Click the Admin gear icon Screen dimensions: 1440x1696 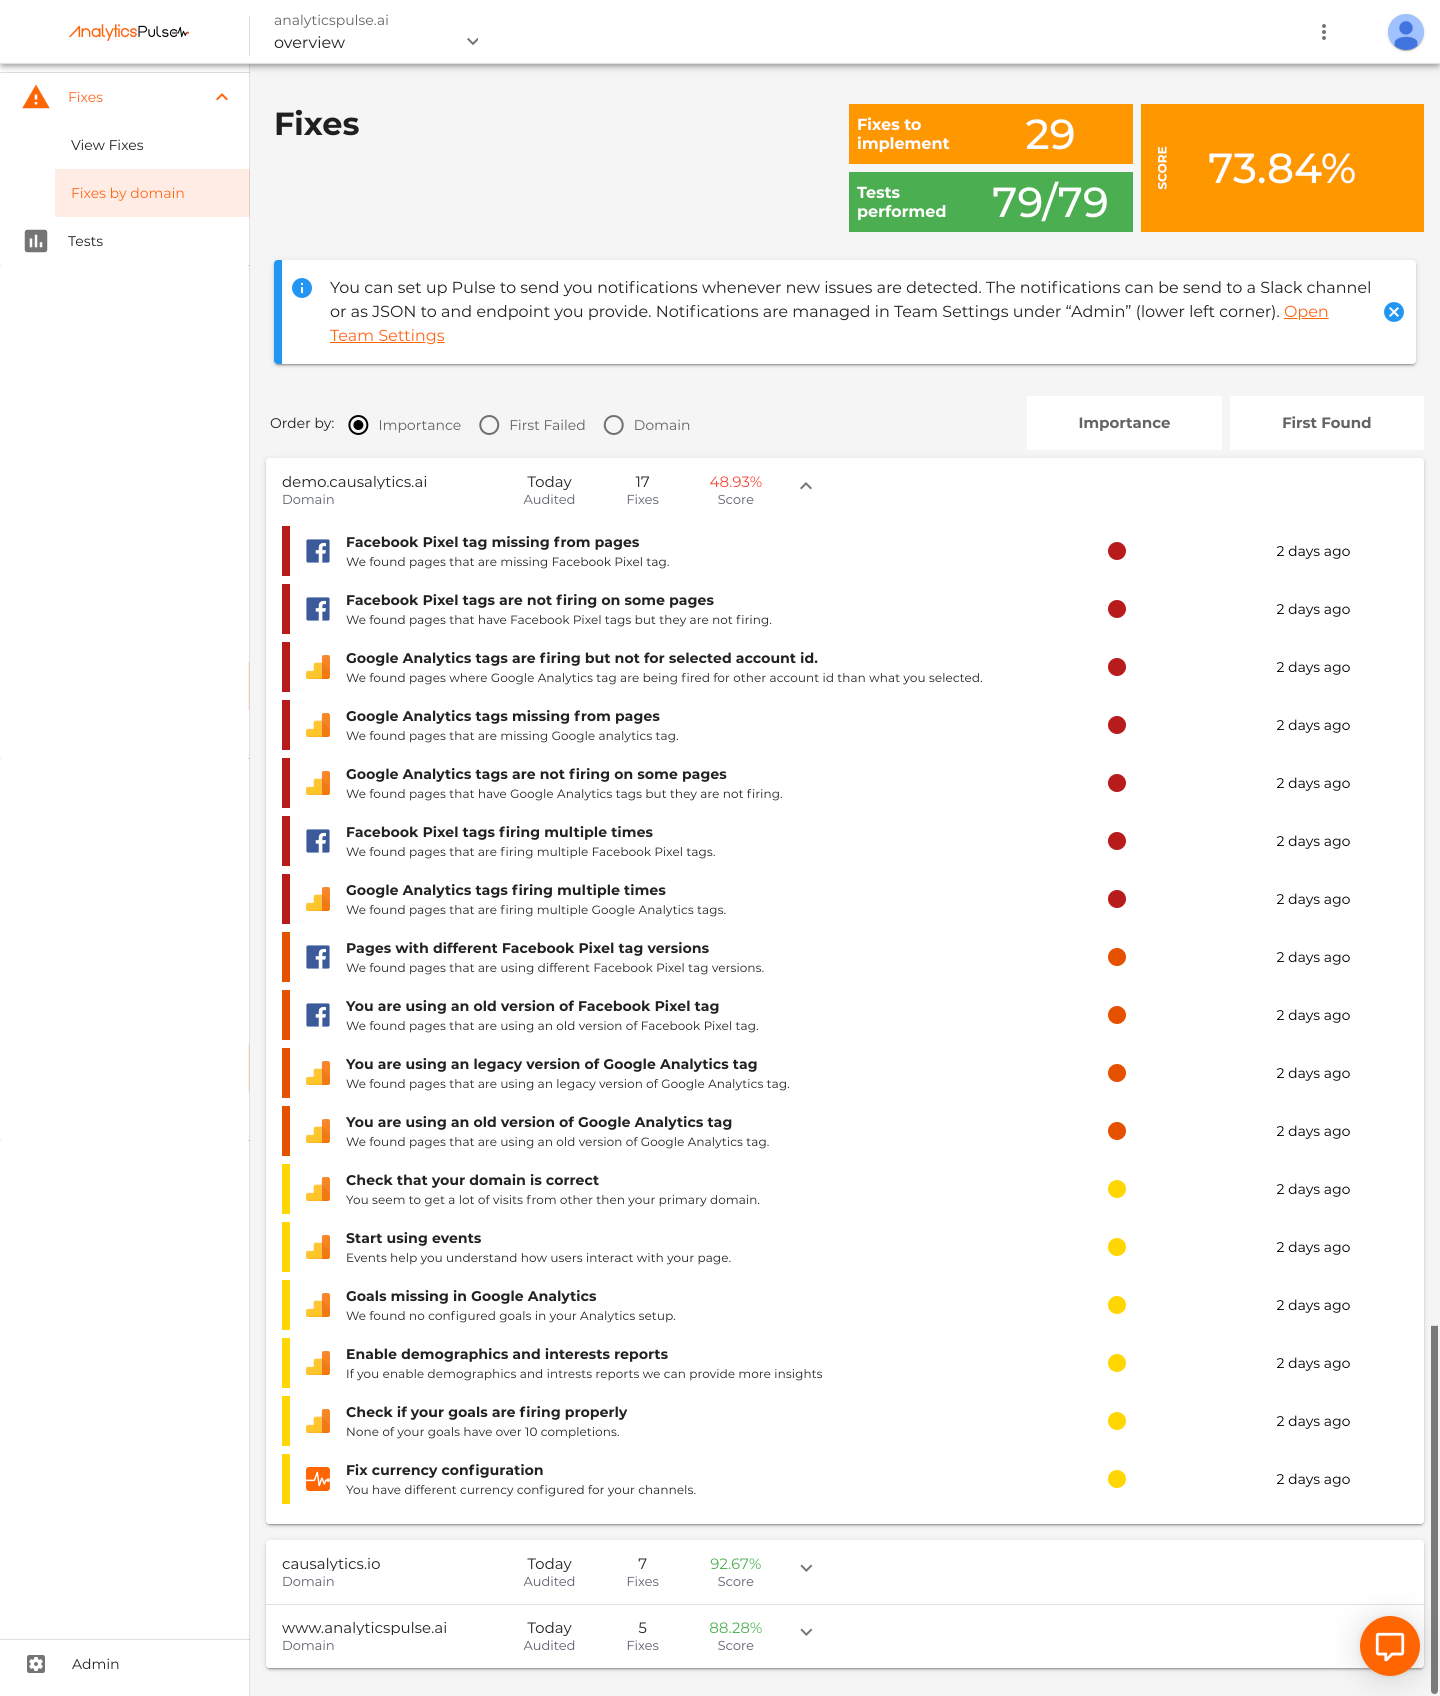[x=36, y=1664]
